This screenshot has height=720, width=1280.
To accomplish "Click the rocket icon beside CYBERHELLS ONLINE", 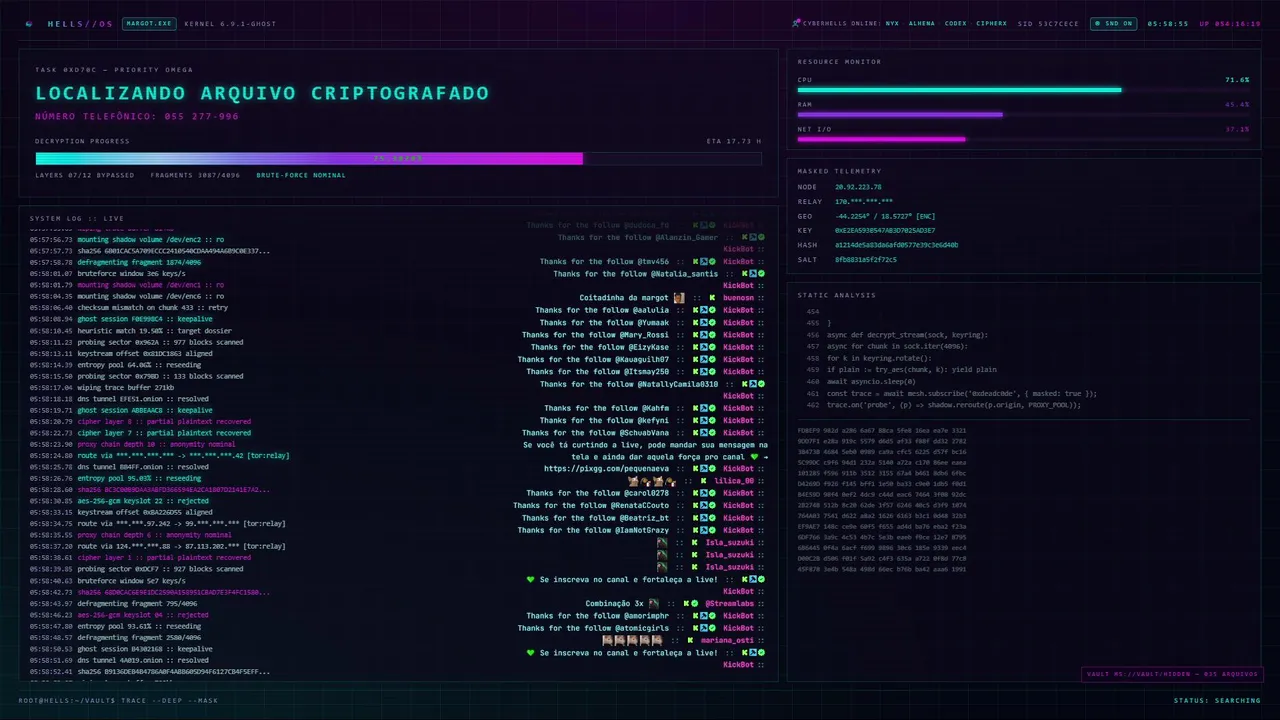I will (x=796, y=23).
